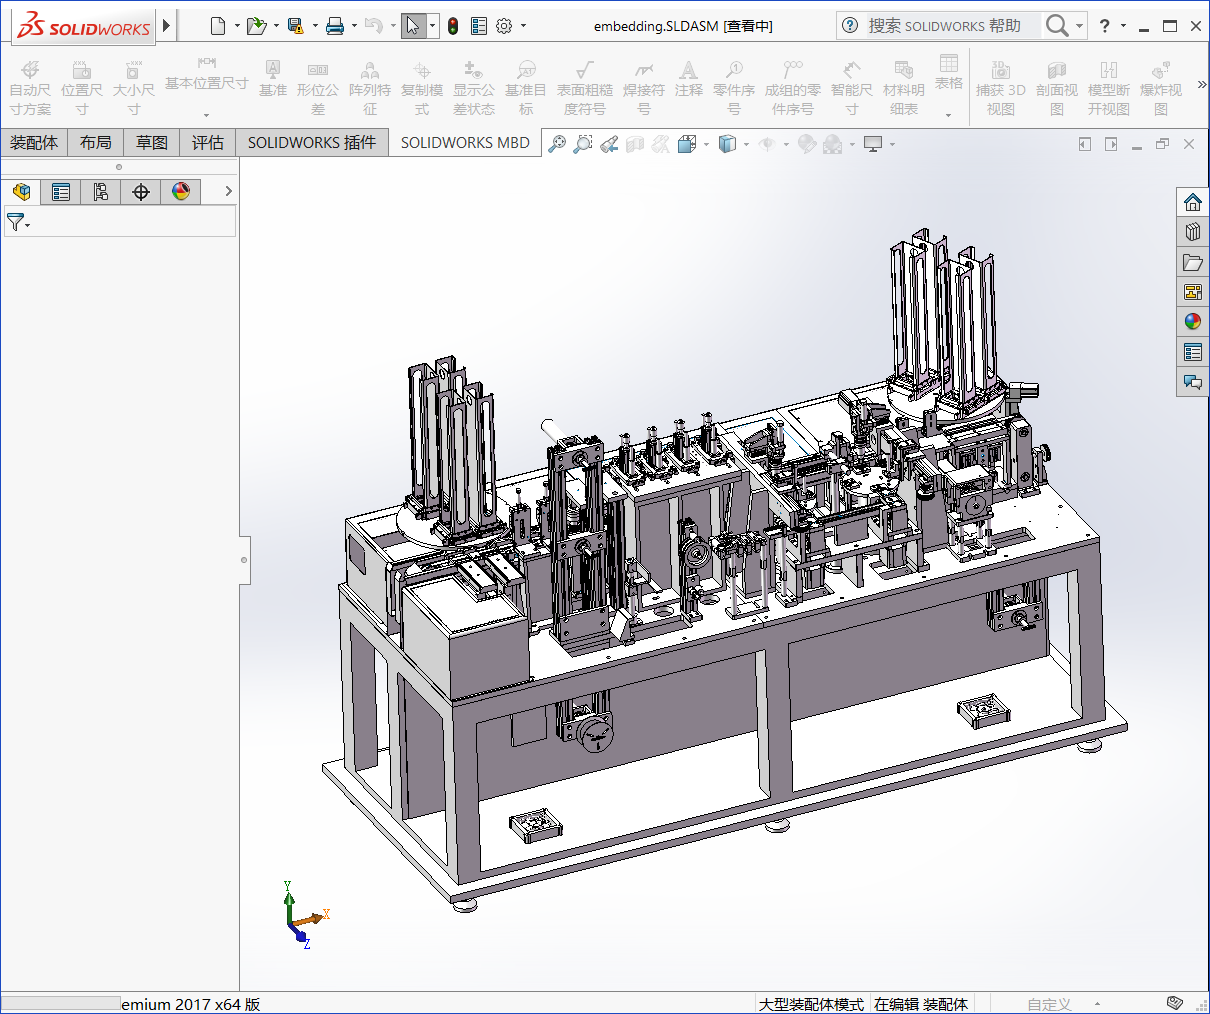
Task: Open the Print dropdown arrow
Action: [354, 26]
